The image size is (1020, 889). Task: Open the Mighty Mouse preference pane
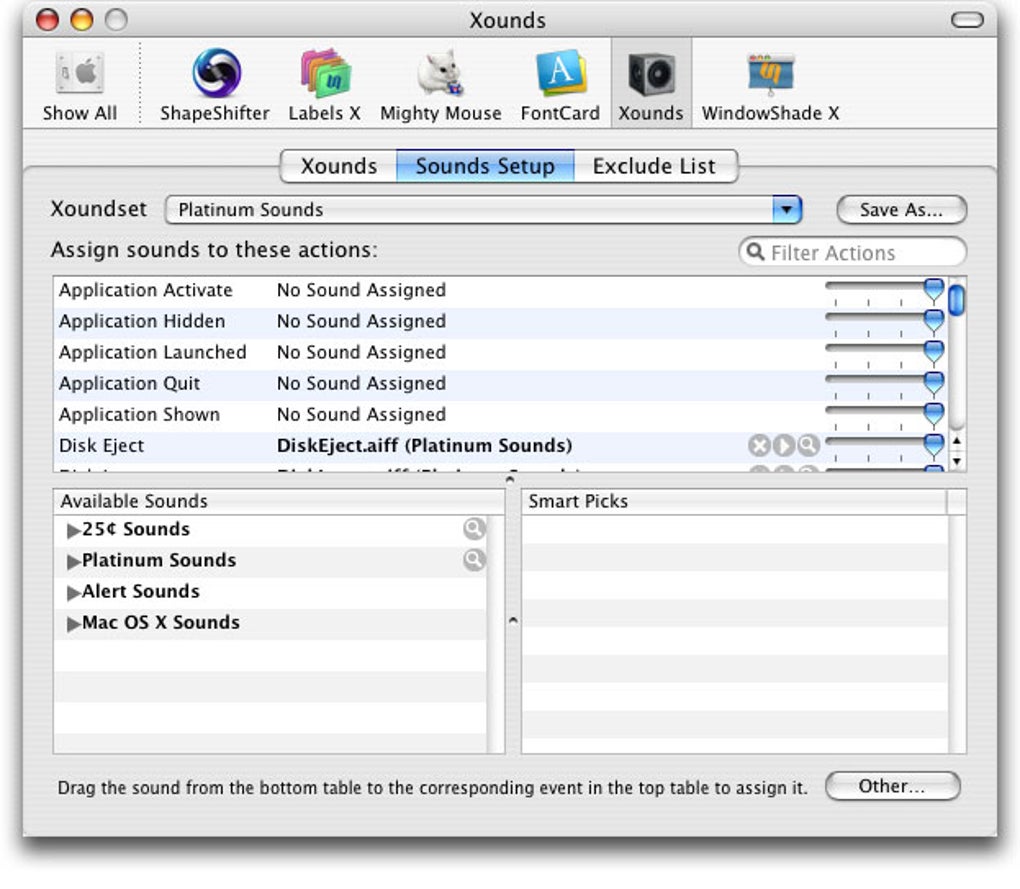440,85
